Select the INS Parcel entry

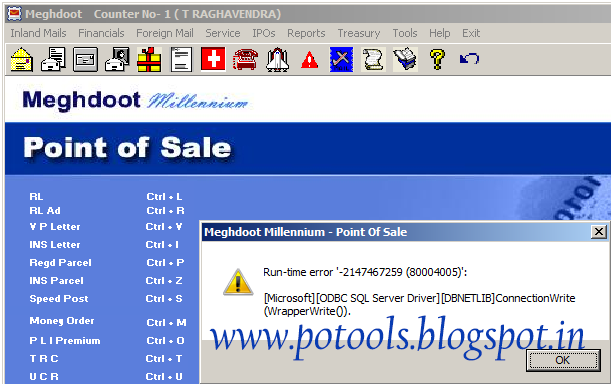coord(57,280)
